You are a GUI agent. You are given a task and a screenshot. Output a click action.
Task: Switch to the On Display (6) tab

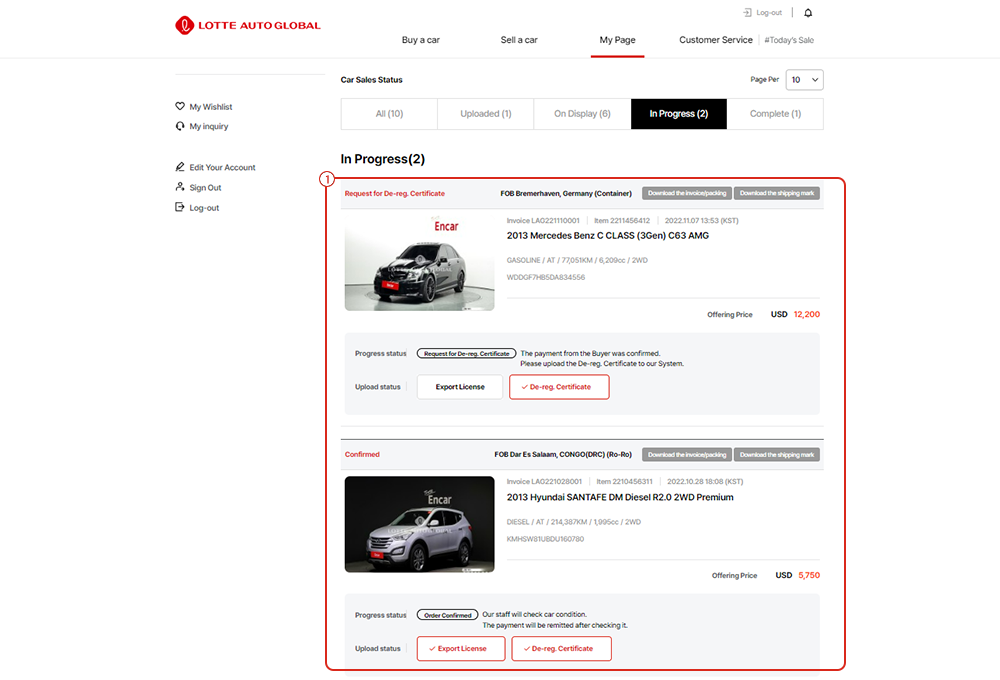pos(582,114)
